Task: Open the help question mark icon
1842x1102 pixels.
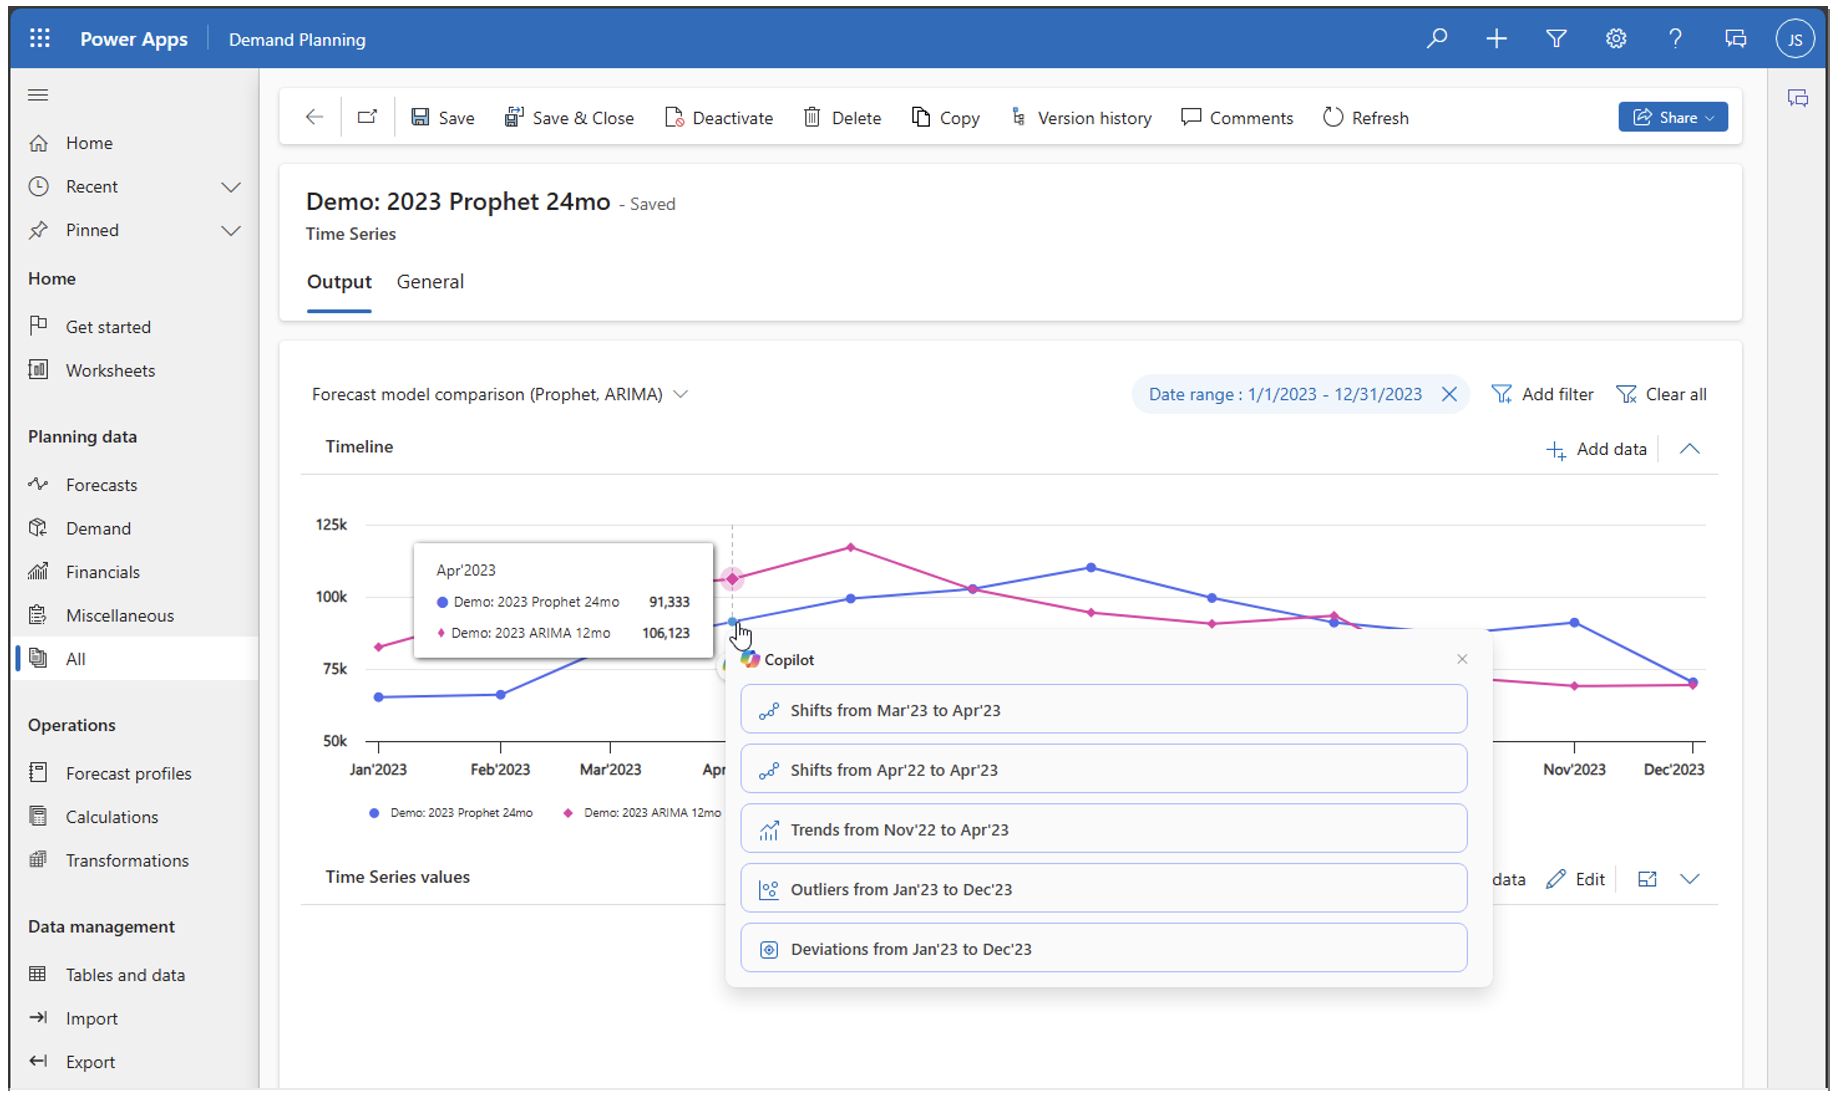Action: (x=1675, y=39)
